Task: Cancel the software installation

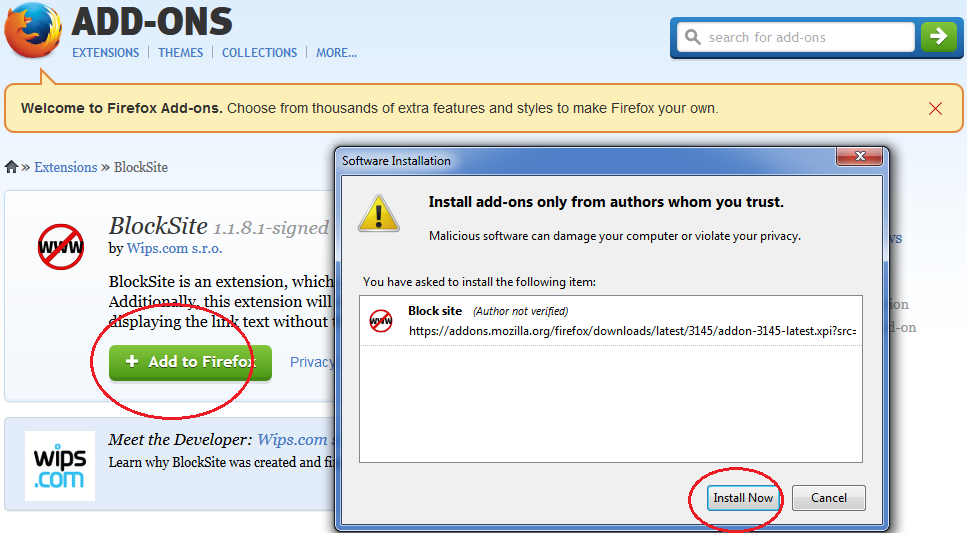Action: pos(828,498)
